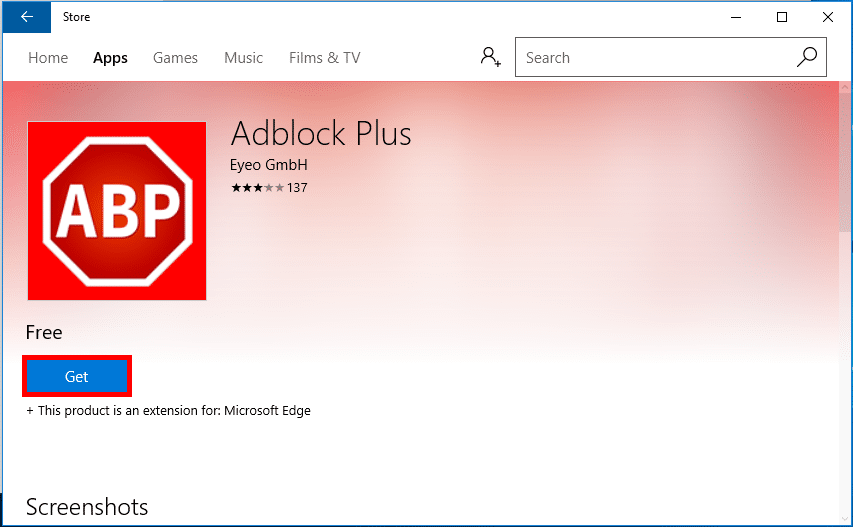The height and width of the screenshot is (527, 853).
Task: Minimize the Store window
Action: click(x=736, y=17)
